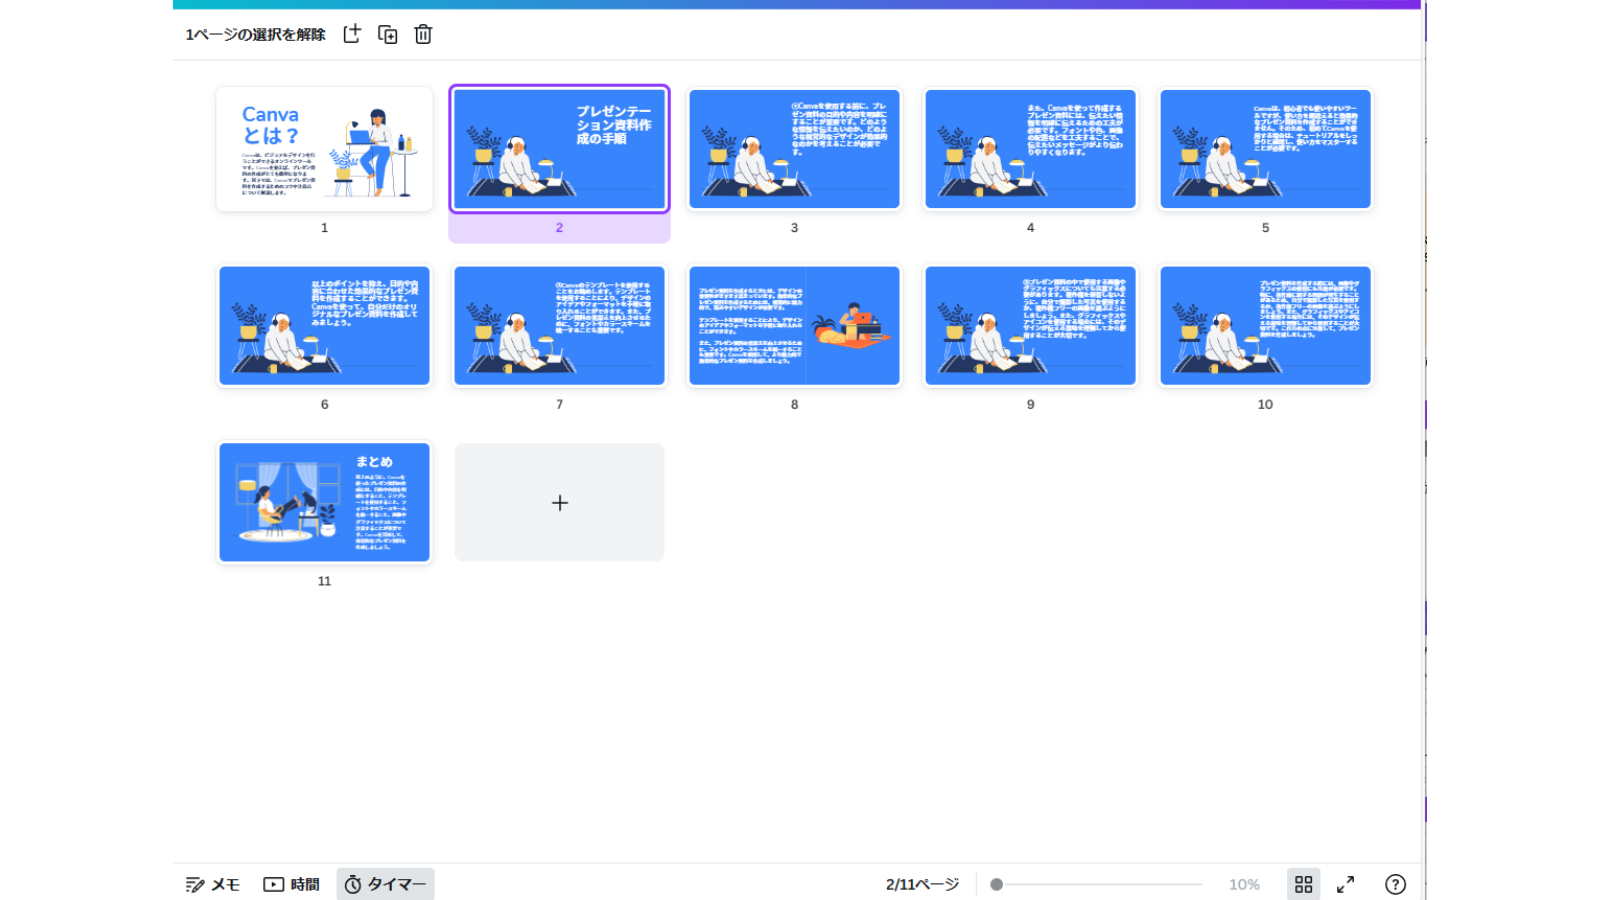Click the duplicate page icon
This screenshot has height=900, width=1600.
388,34
